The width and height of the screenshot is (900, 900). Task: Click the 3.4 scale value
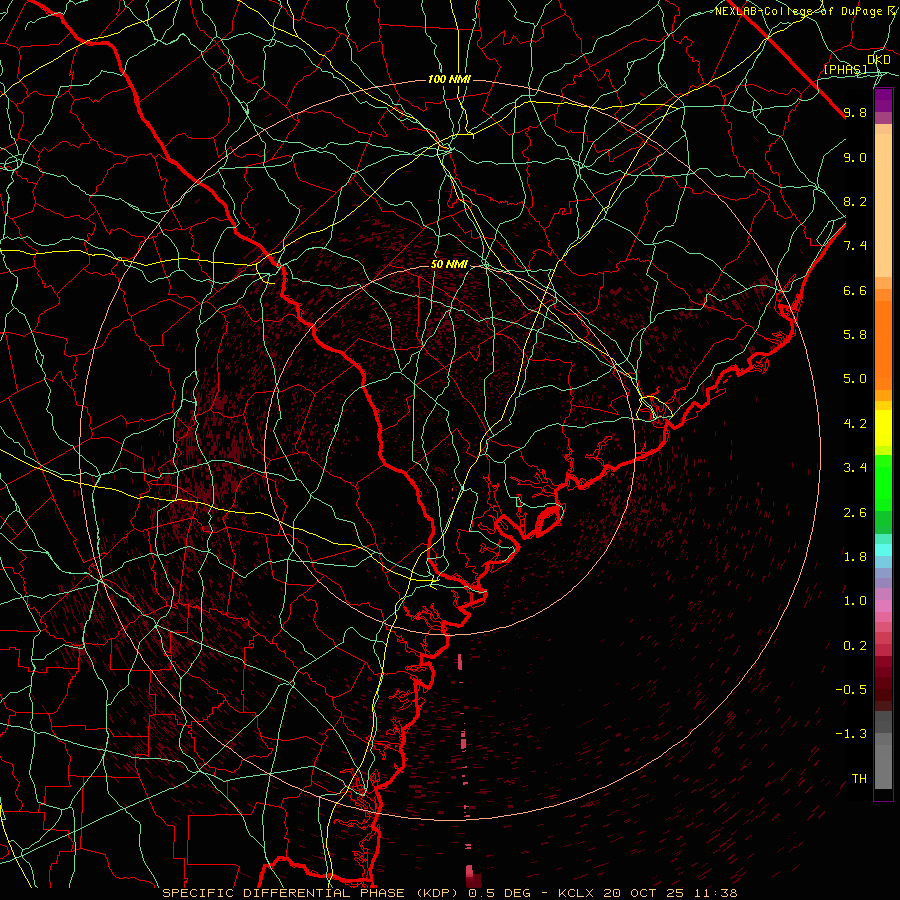(x=855, y=468)
